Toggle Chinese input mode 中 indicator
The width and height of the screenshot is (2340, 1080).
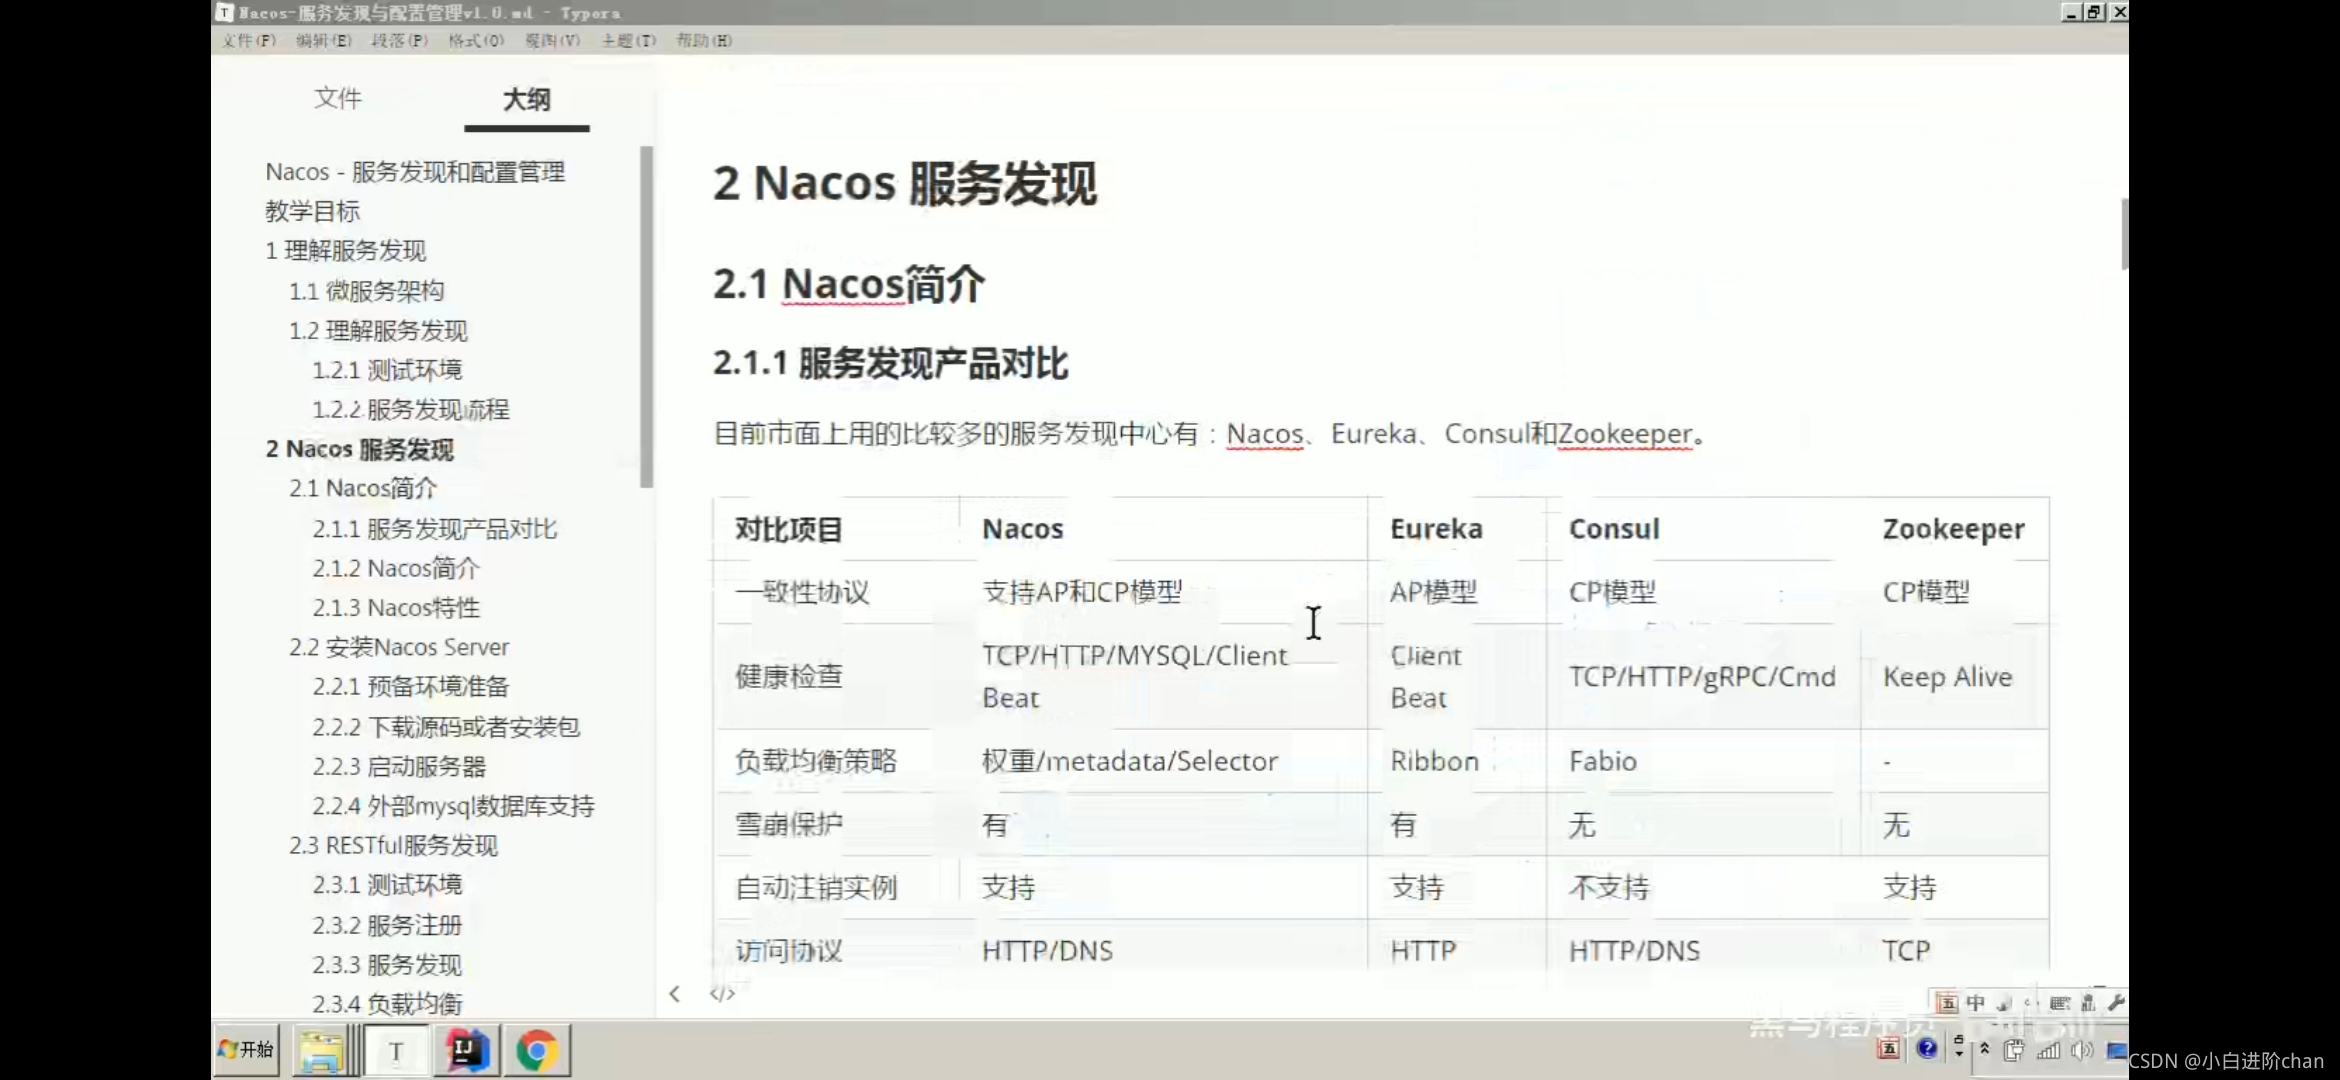pos(1975,1003)
